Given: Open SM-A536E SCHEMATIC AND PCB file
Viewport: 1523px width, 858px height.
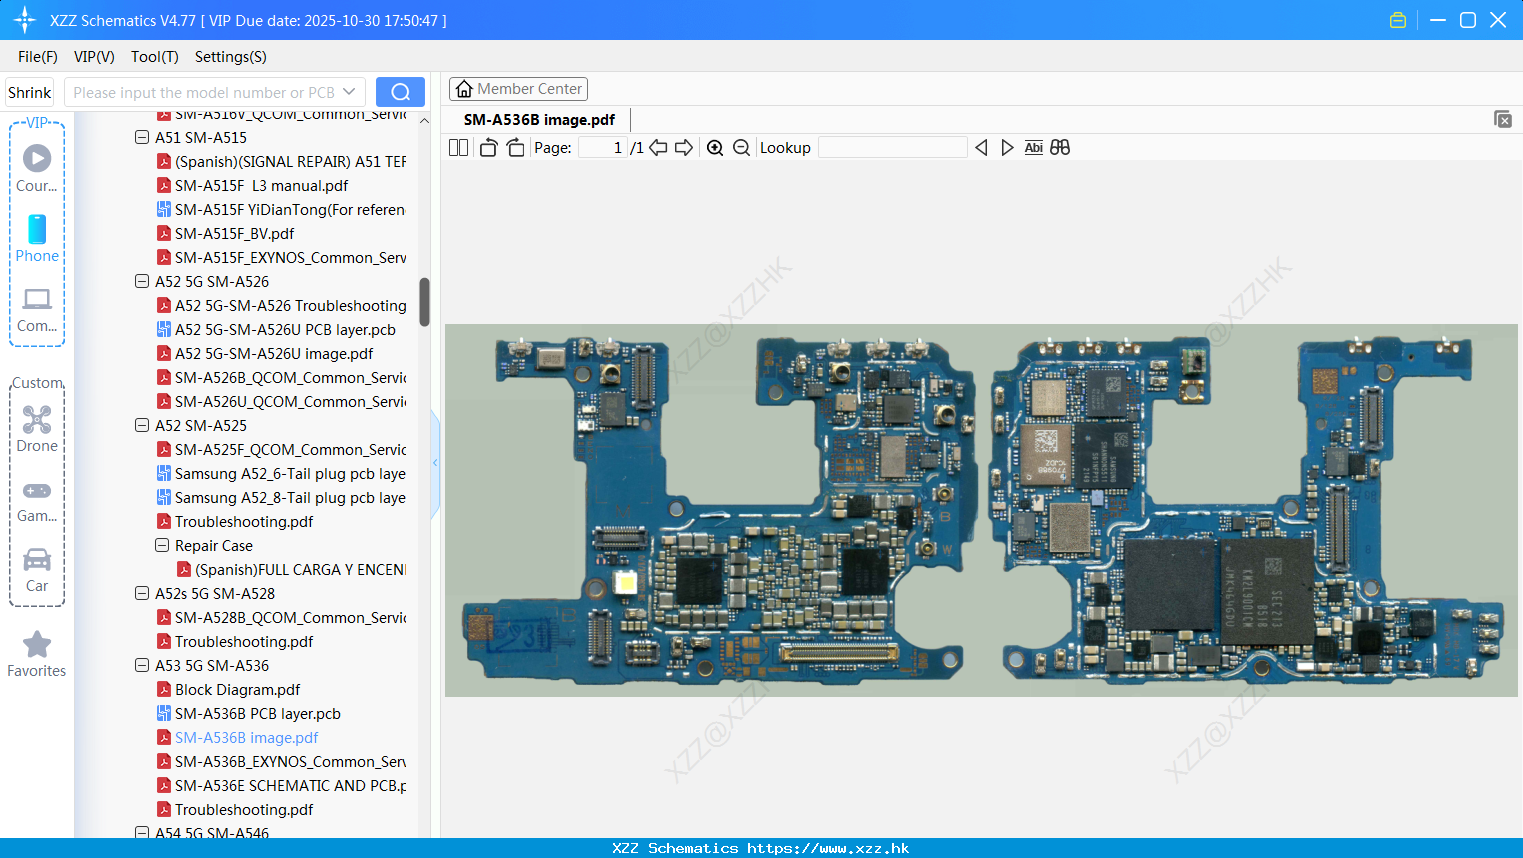Looking at the screenshot, I should tap(290, 785).
